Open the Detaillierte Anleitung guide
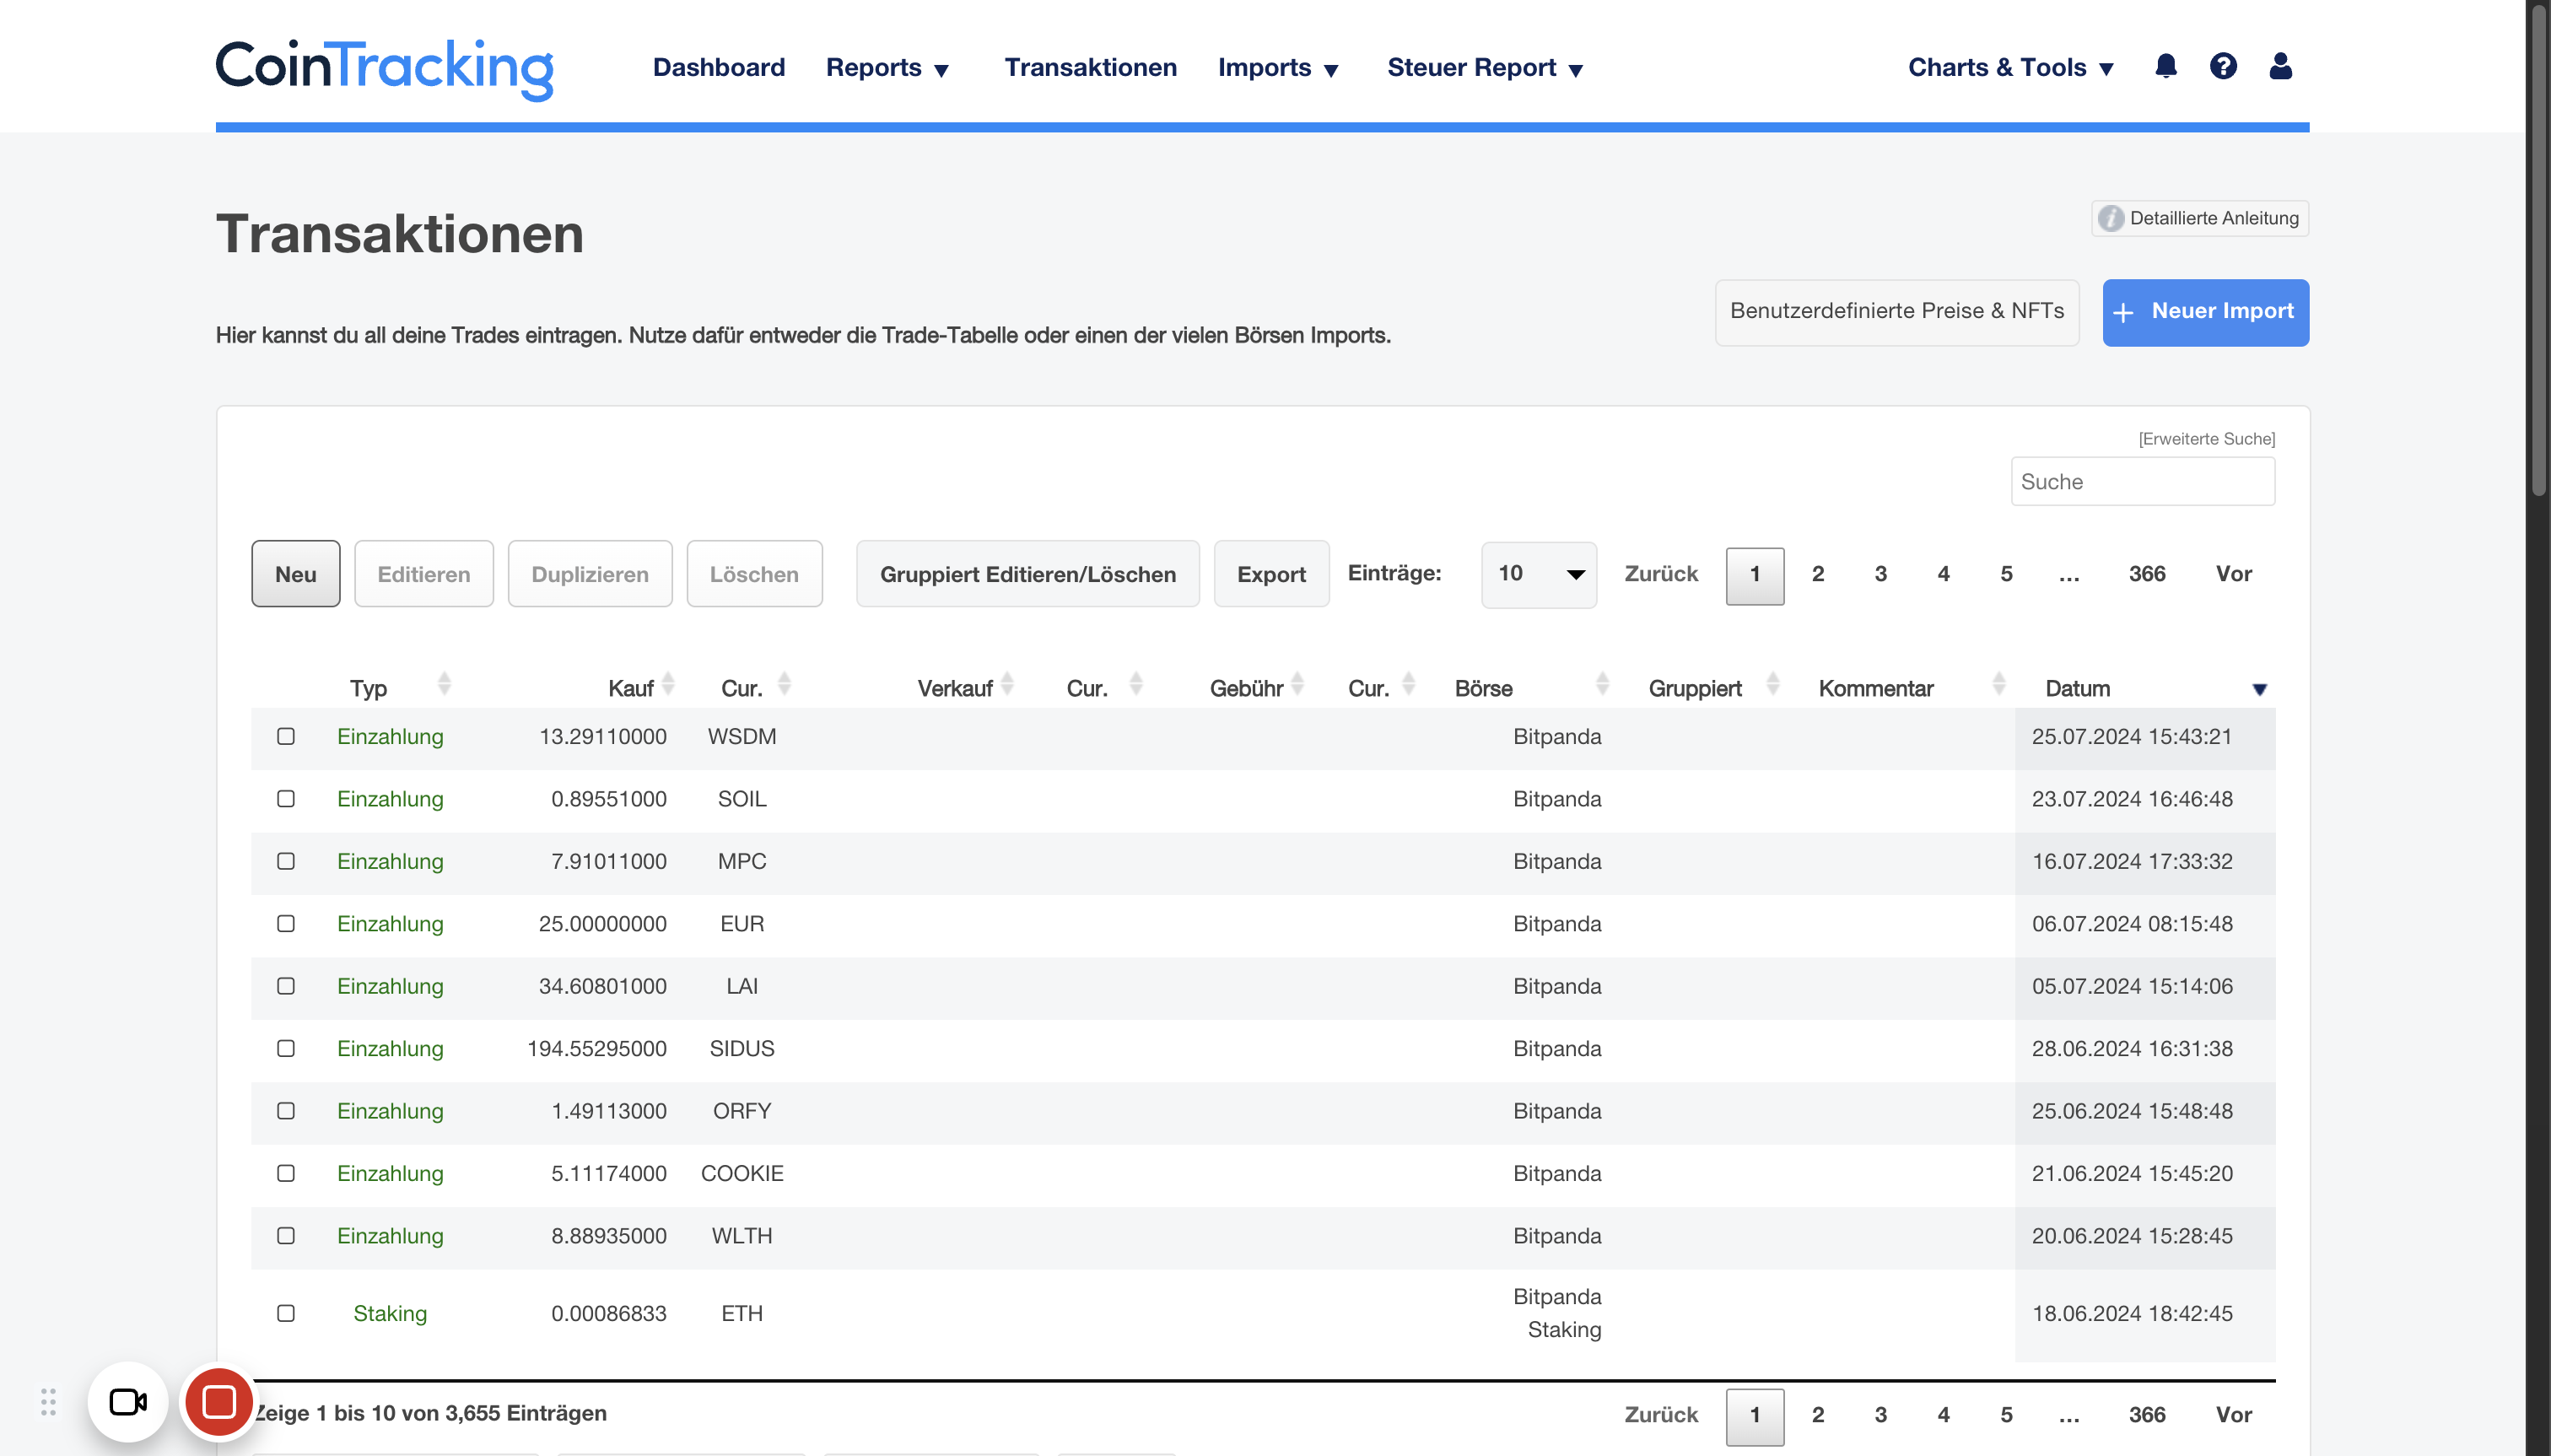The width and height of the screenshot is (2551, 1456). [x=2200, y=218]
